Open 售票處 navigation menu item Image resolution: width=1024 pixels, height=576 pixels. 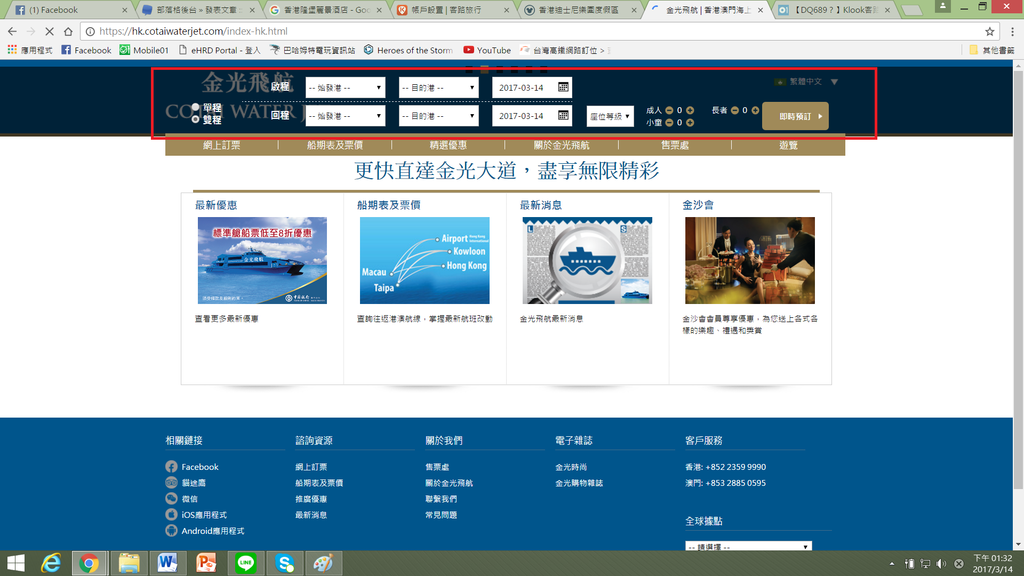point(675,145)
